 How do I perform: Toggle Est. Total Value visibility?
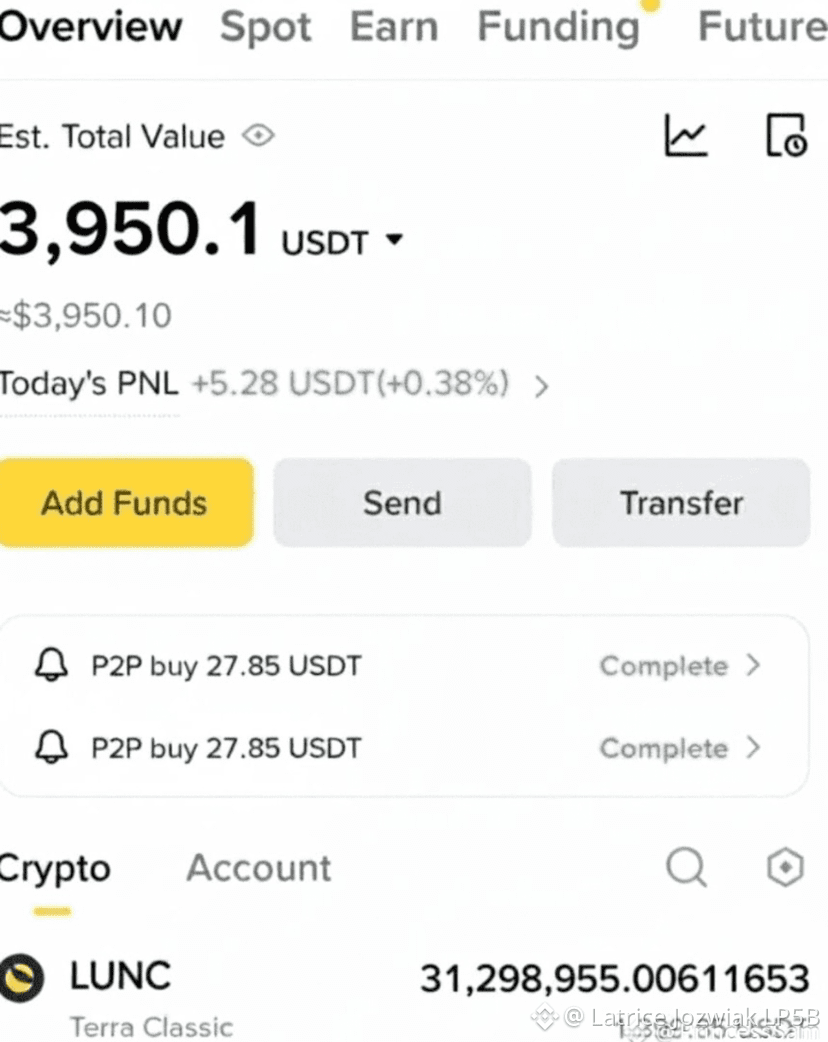257,136
